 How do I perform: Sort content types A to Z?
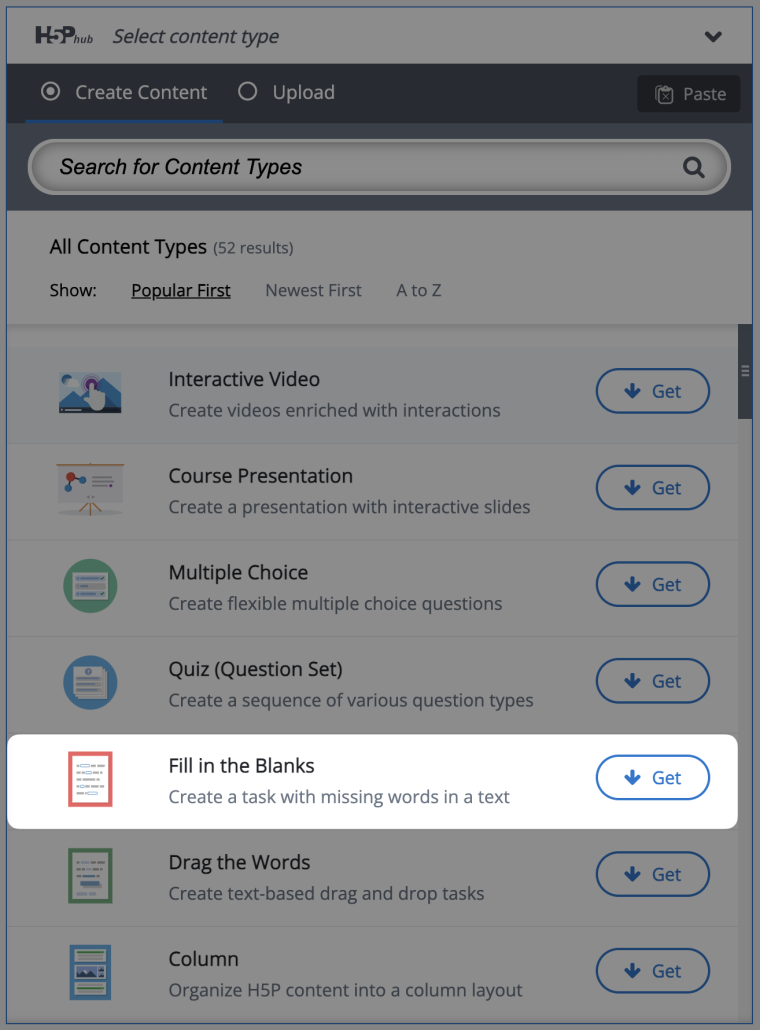pos(418,290)
